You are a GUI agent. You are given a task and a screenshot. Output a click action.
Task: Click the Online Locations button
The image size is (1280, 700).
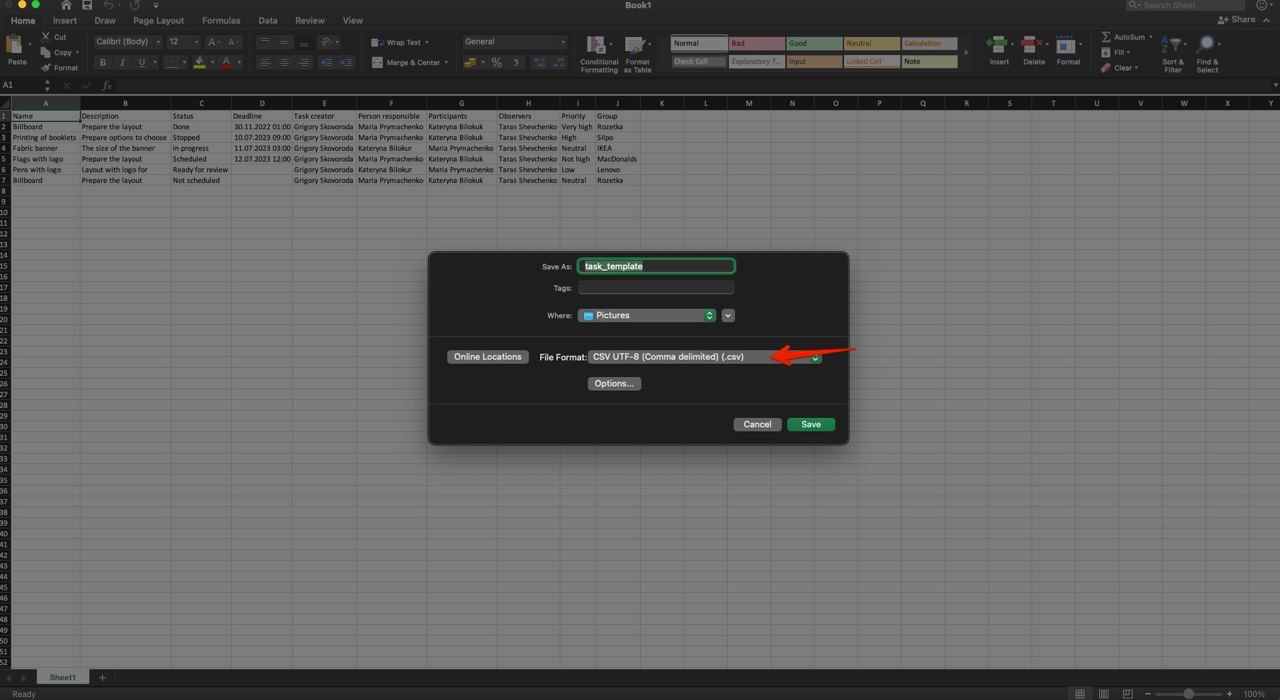[487, 357]
